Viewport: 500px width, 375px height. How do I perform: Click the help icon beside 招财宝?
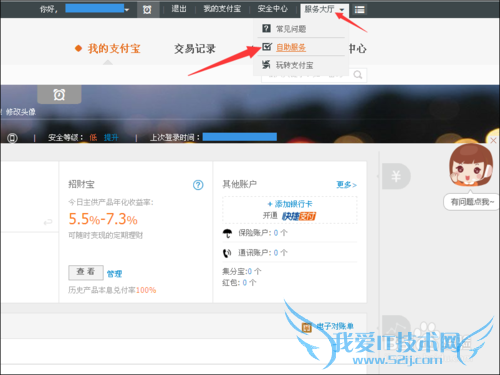point(198,185)
